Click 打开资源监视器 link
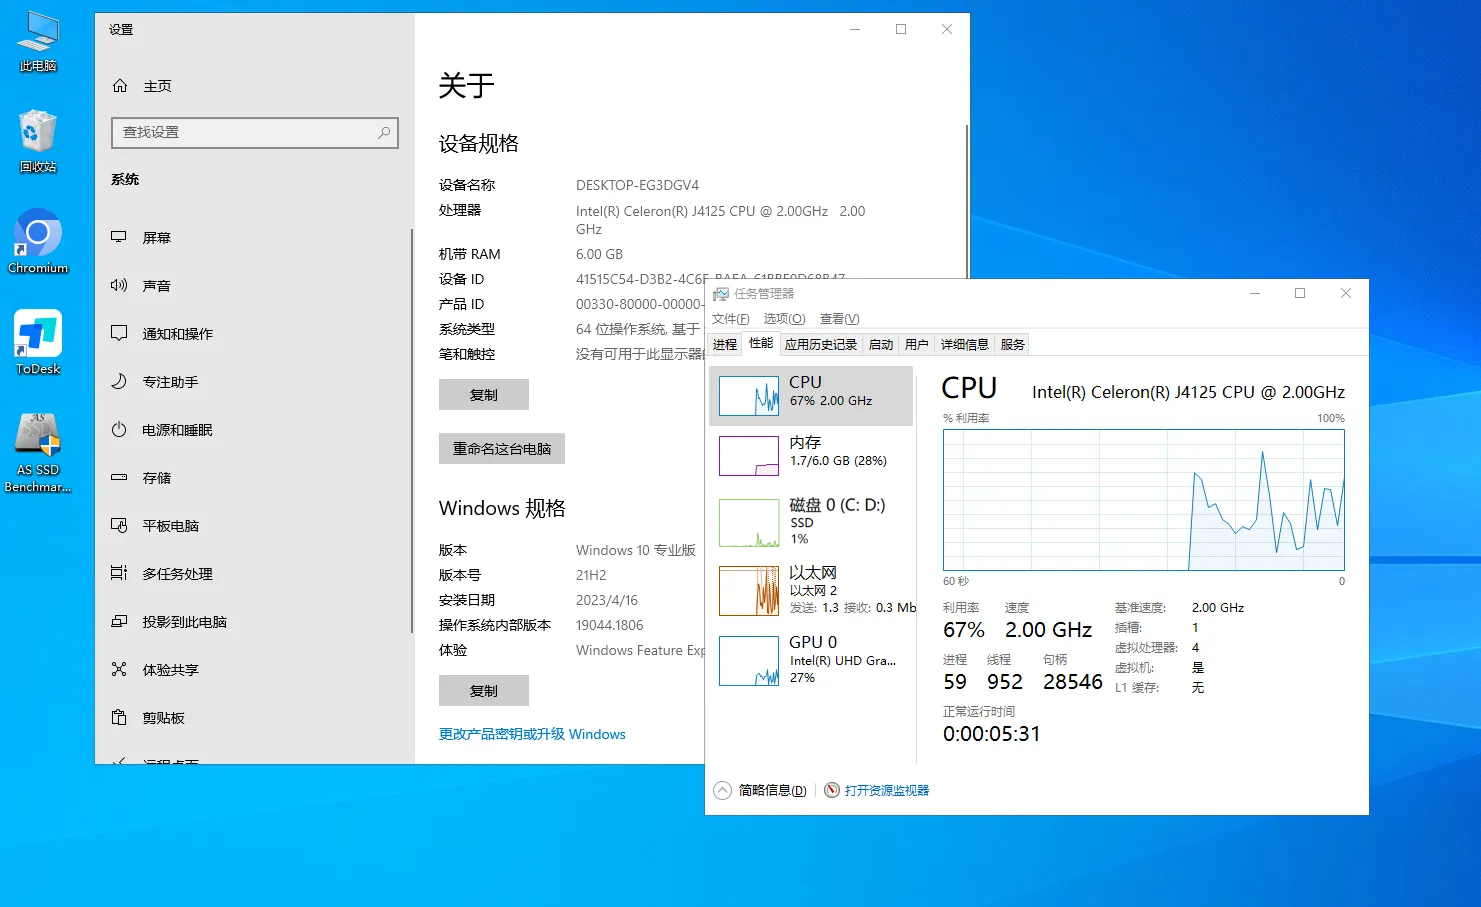 [x=887, y=790]
